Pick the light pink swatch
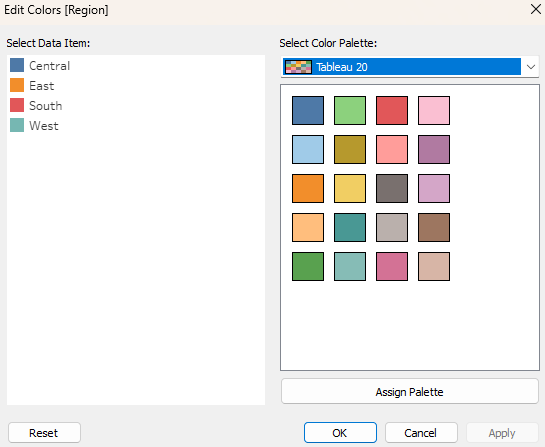The width and height of the screenshot is (545, 447). [x=434, y=111]
